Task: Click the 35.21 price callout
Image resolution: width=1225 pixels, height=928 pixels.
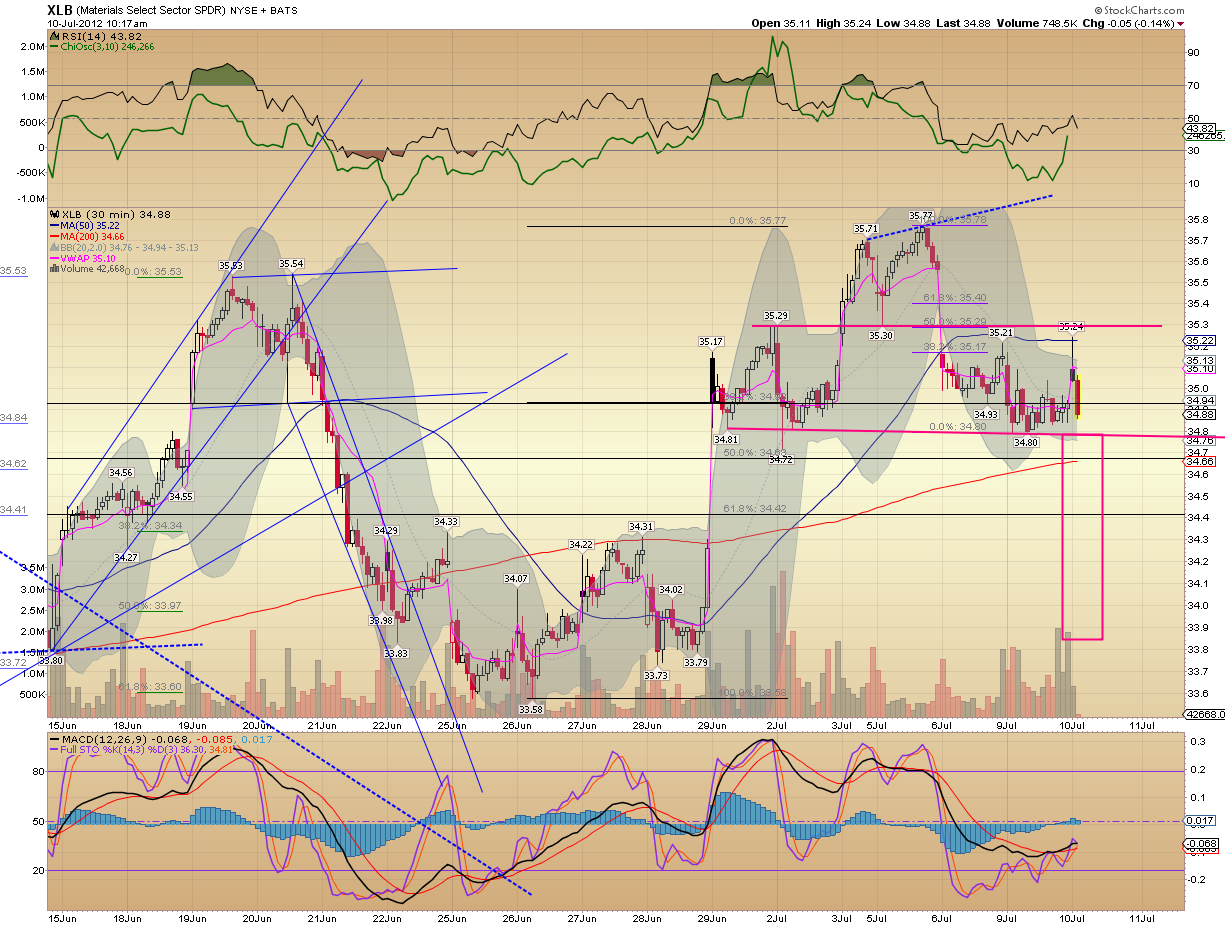Action: click(1001, 332)
